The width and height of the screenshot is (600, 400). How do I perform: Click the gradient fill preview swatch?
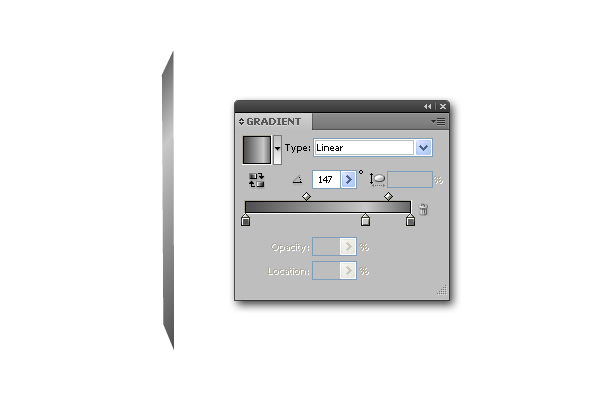coord(257,150)
